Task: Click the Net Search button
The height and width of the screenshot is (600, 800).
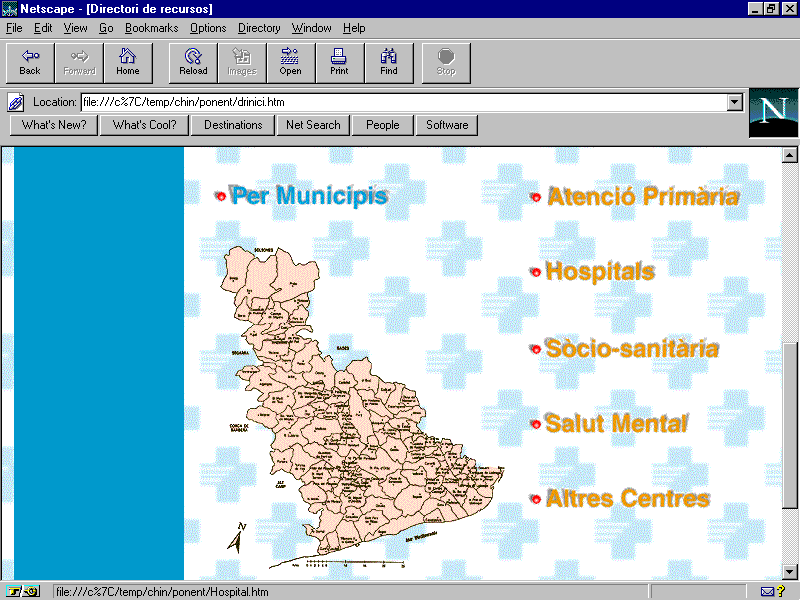Action: point(313,125)
